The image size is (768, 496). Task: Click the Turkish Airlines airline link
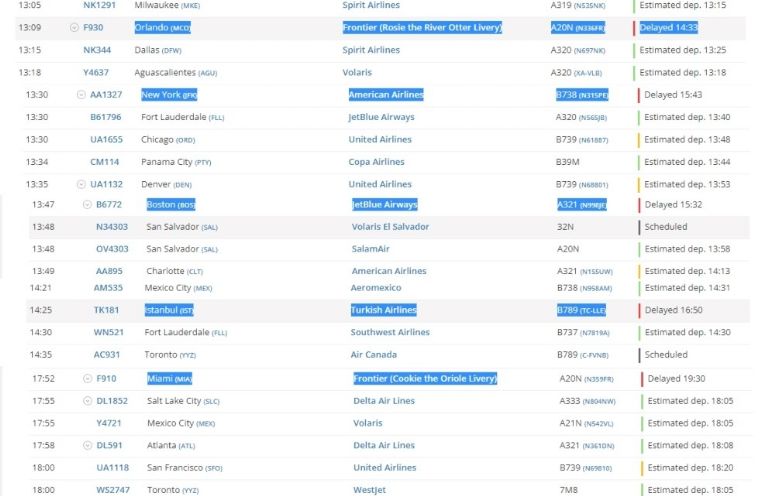(x=383, y=310)
